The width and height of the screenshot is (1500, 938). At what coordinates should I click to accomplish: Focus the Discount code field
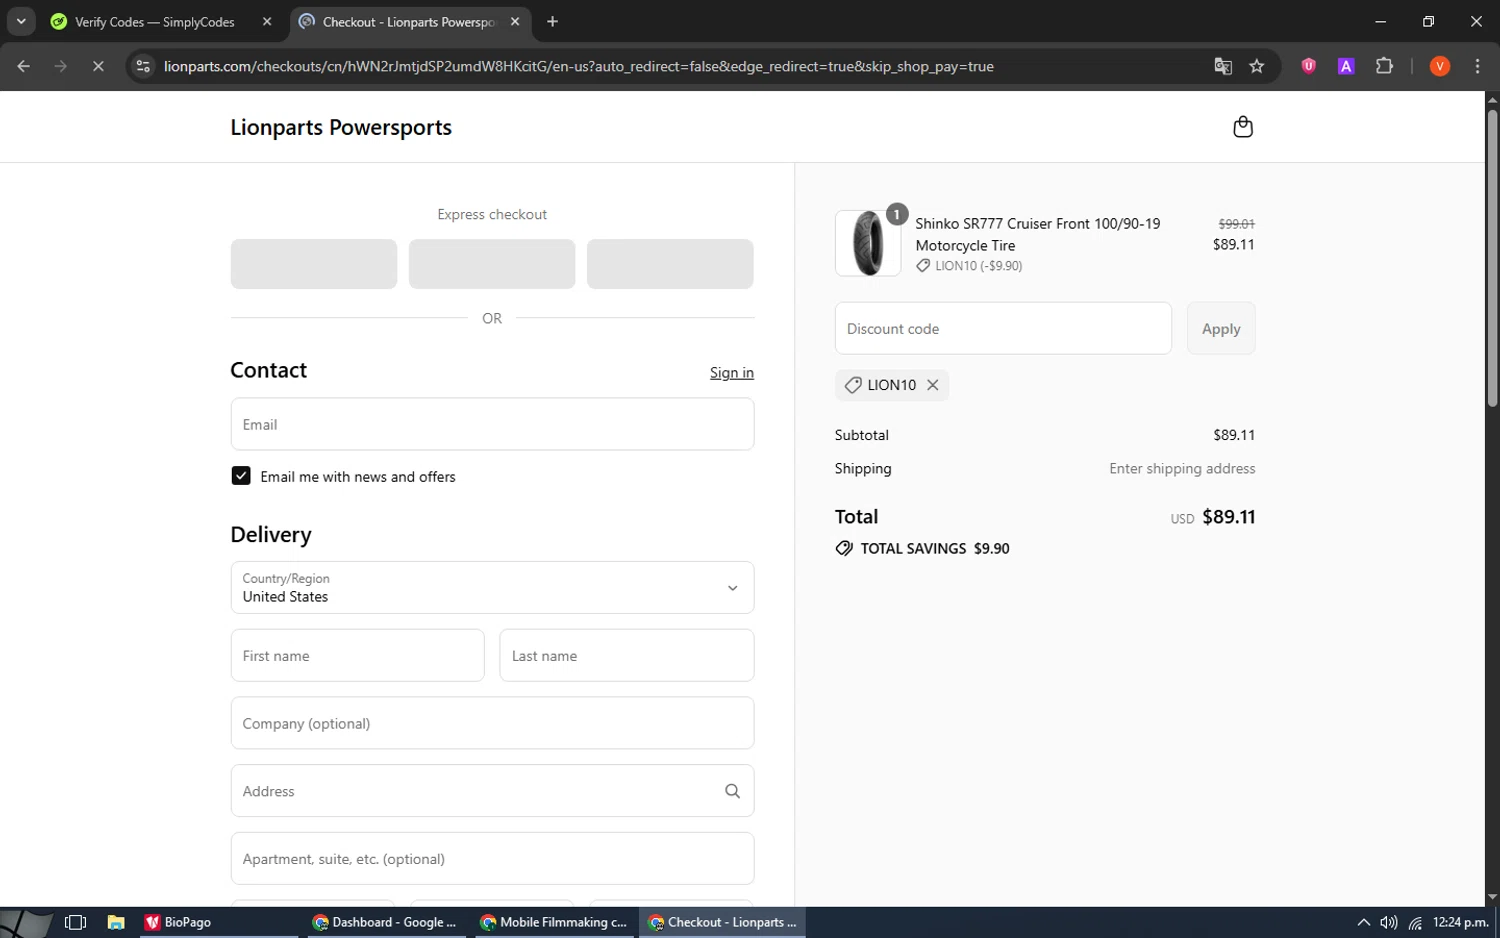(1003, 328)
